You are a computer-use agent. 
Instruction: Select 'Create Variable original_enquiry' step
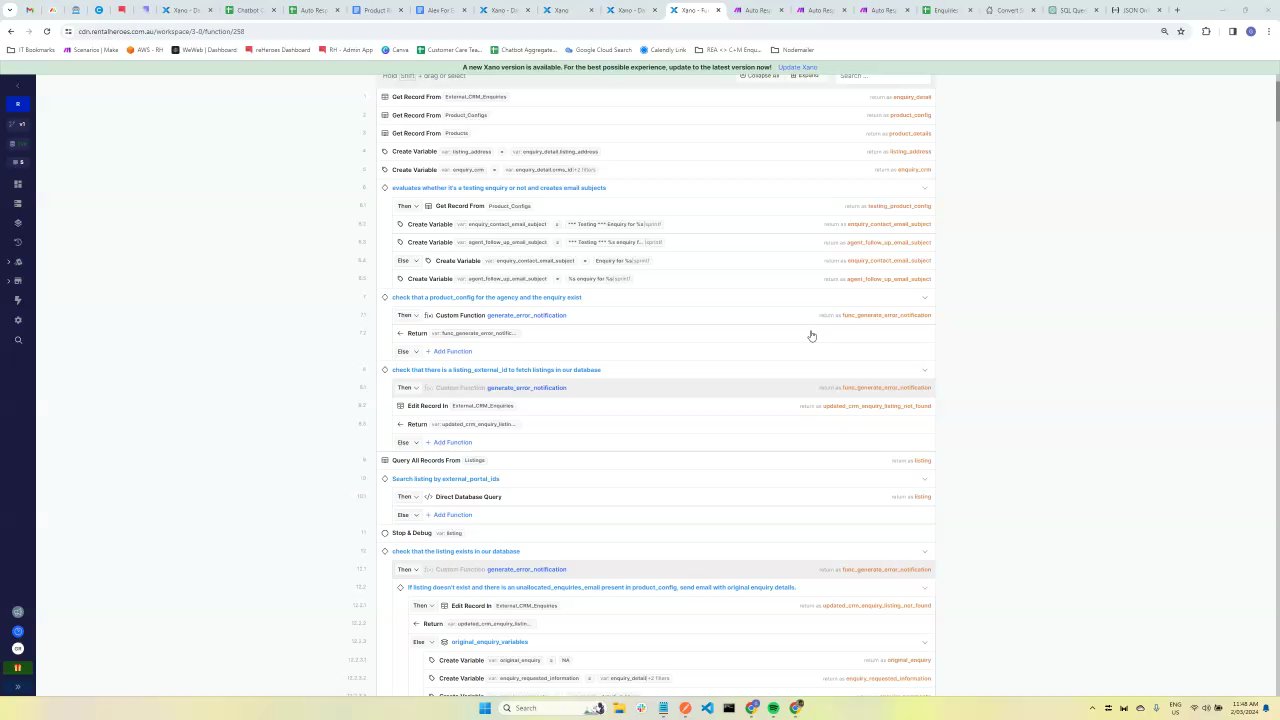click(679, 660)
